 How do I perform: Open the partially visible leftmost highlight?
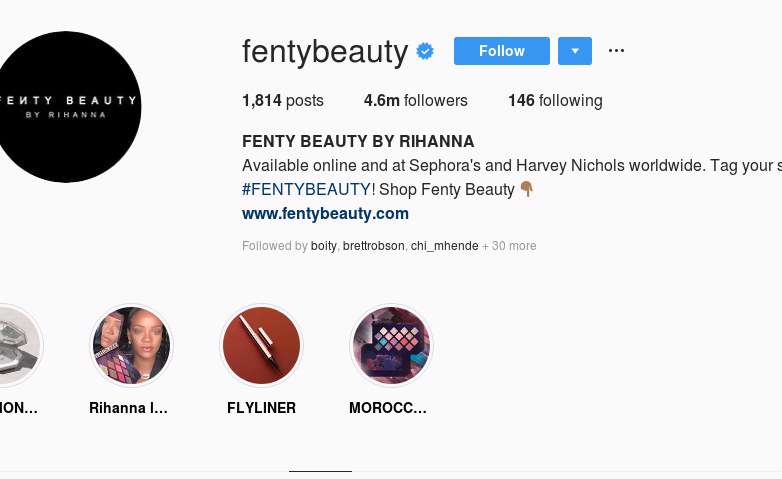tap(14, 346)
